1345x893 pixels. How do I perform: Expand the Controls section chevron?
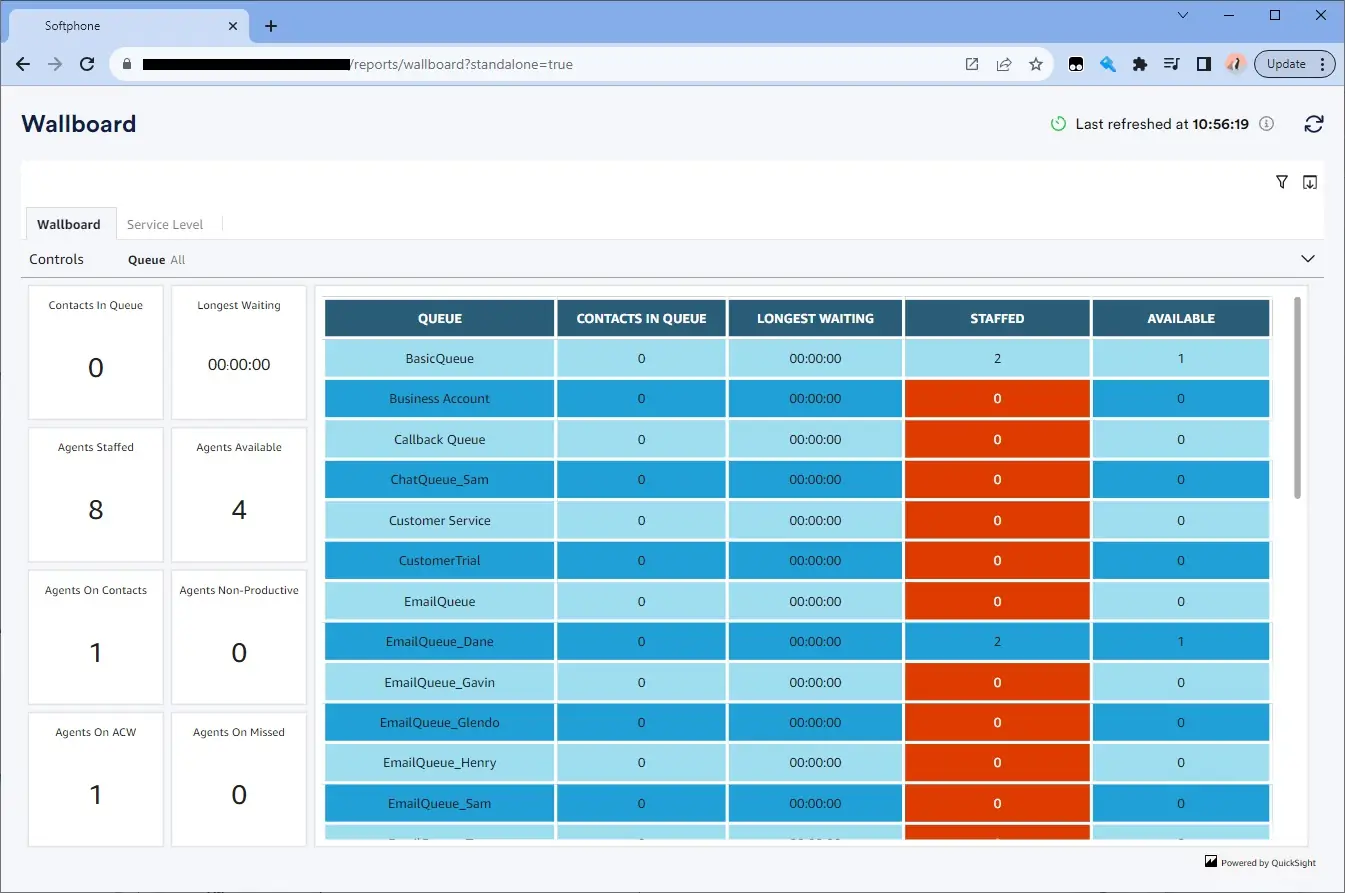pyautogui.click(x=1307, y=259)
